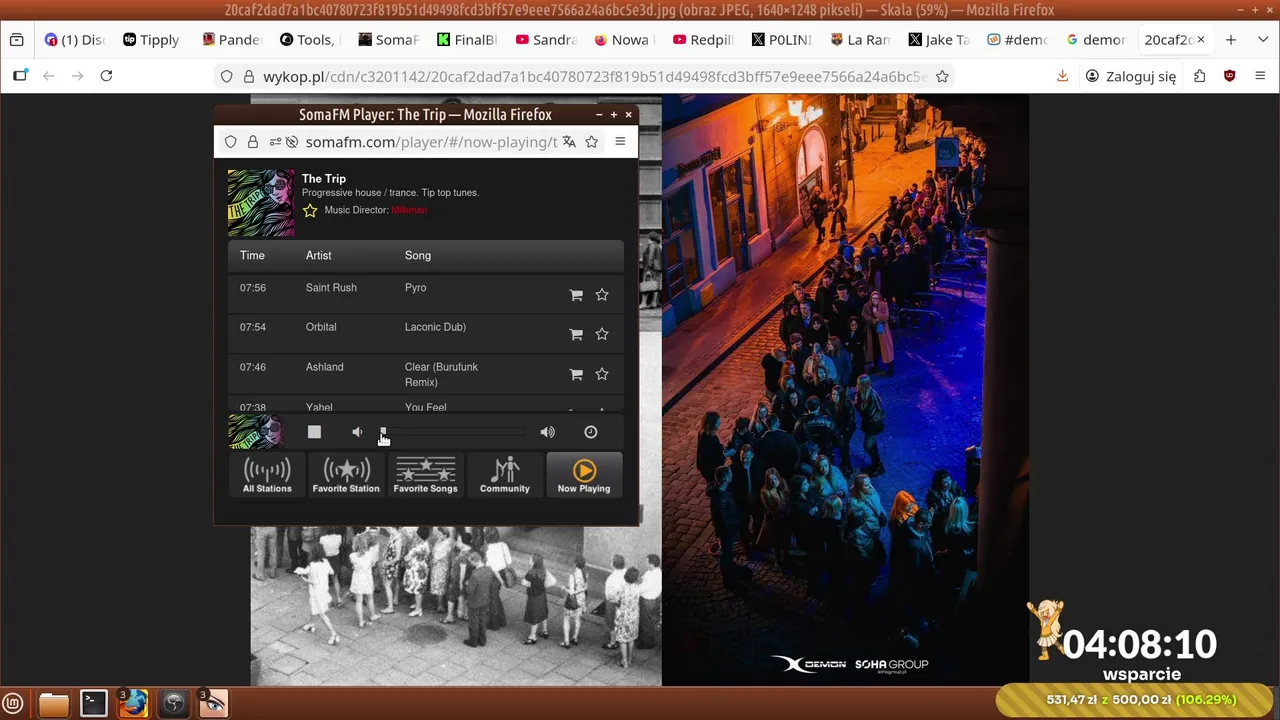Open OBS Studio from taskbar
This screenshot has height=720, width=1280.
coord(174,704)
